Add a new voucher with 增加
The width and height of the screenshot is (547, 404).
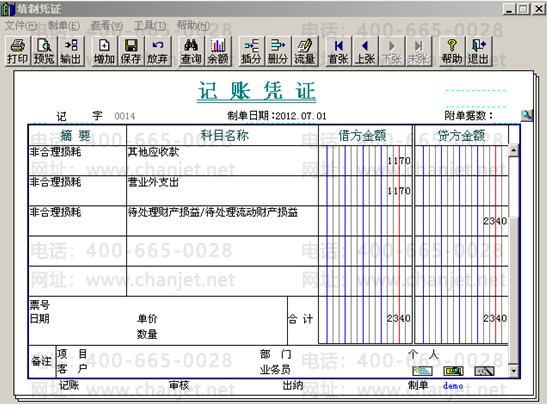point(104,52)
